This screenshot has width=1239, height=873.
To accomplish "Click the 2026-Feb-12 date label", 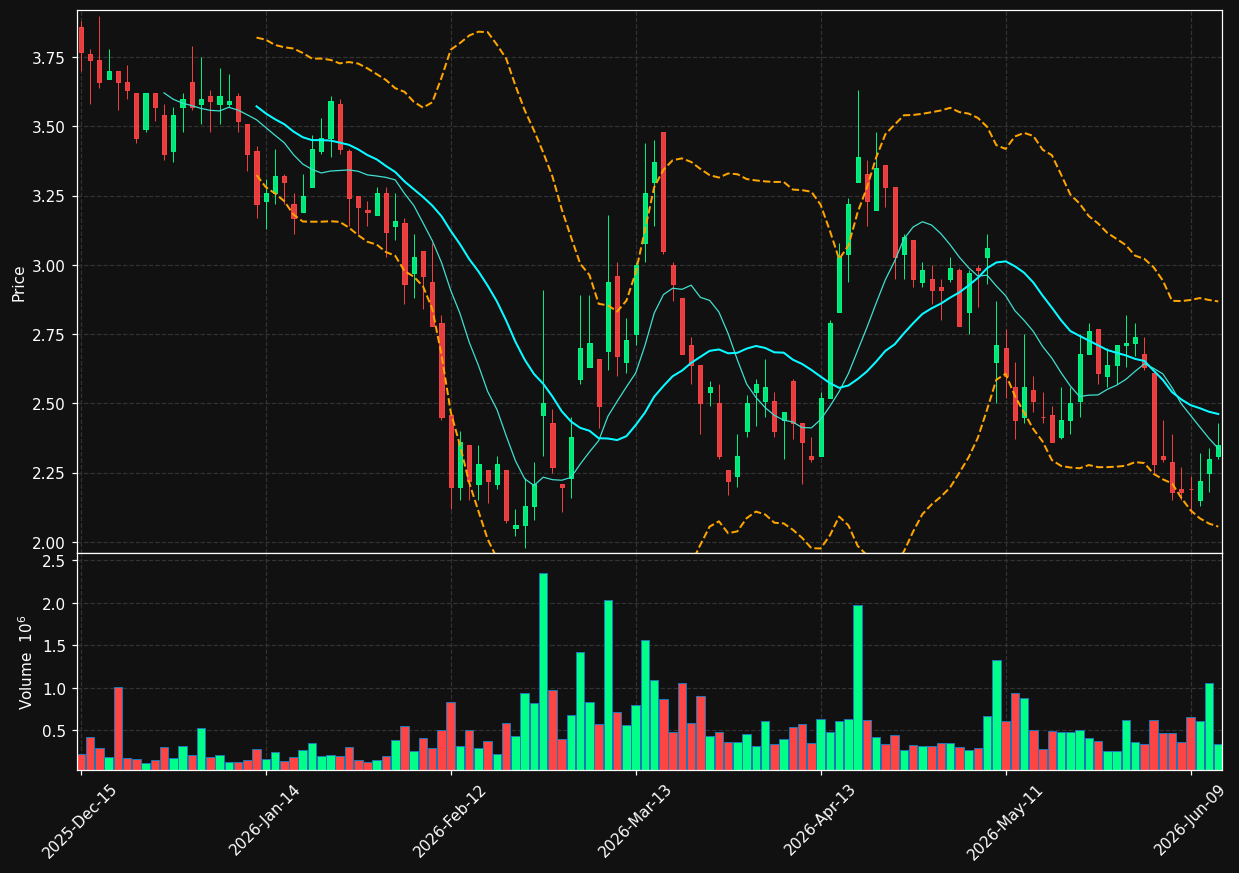I will [449, 821].
